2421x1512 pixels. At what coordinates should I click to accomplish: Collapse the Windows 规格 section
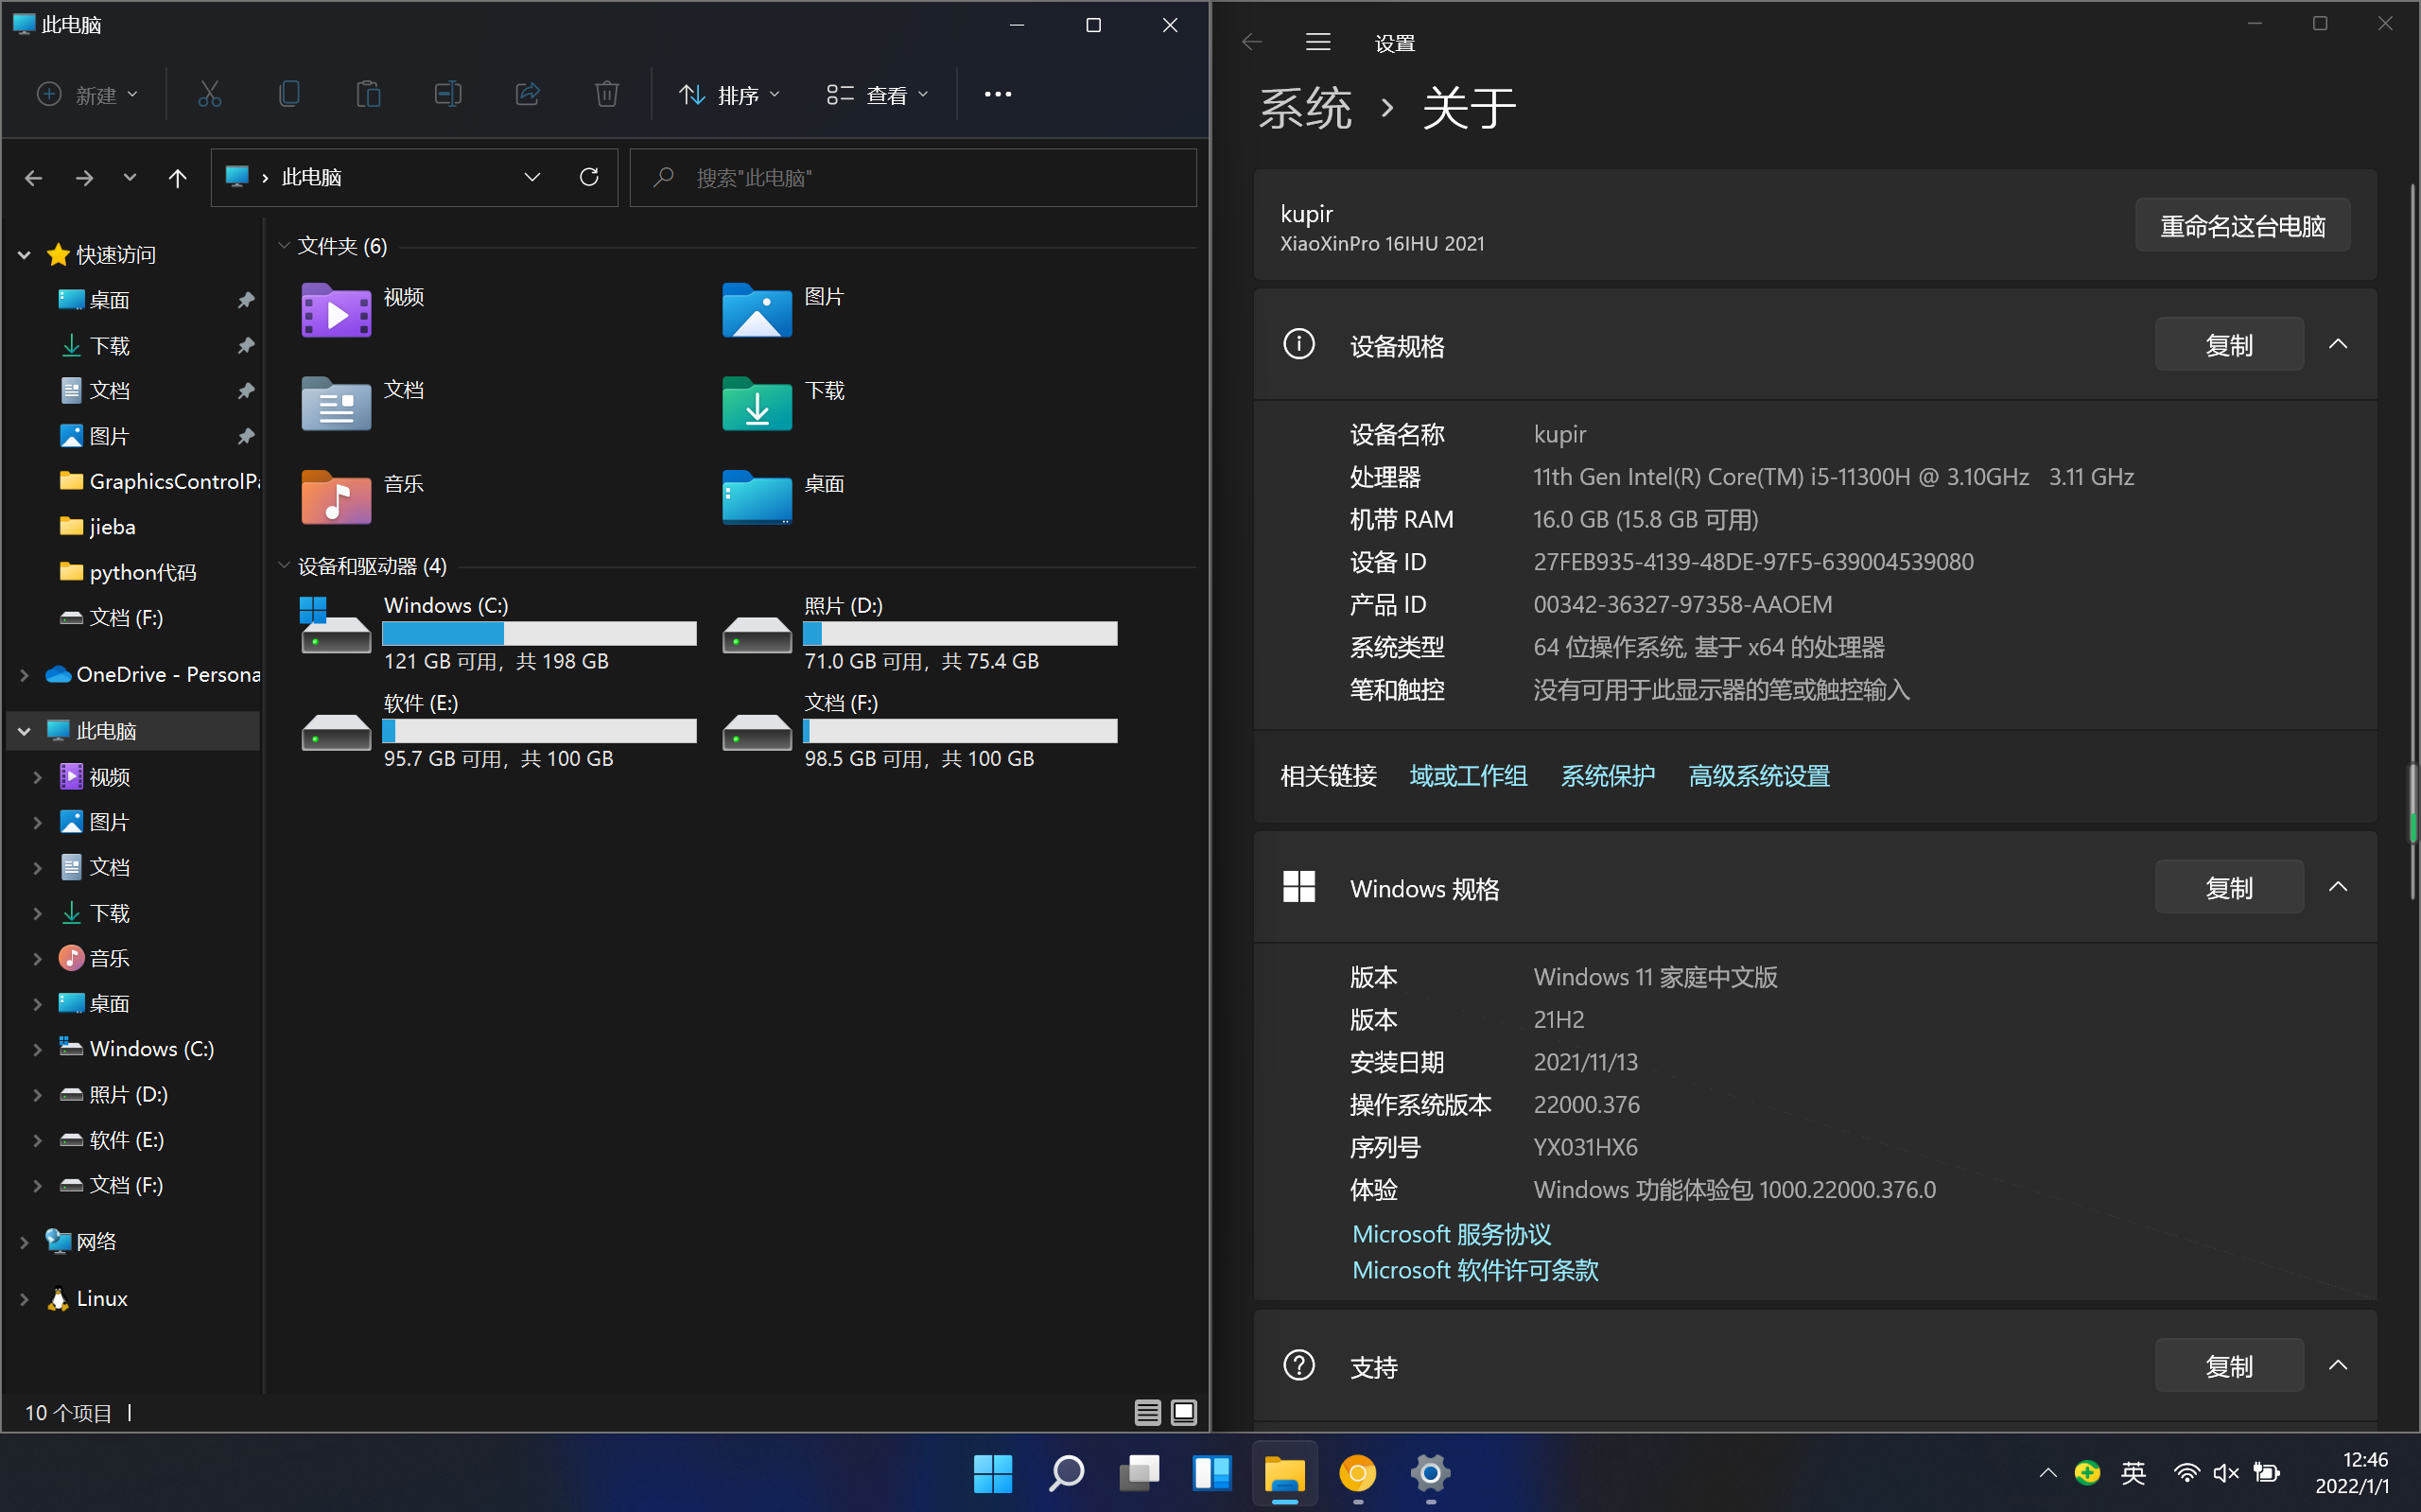2338,887
